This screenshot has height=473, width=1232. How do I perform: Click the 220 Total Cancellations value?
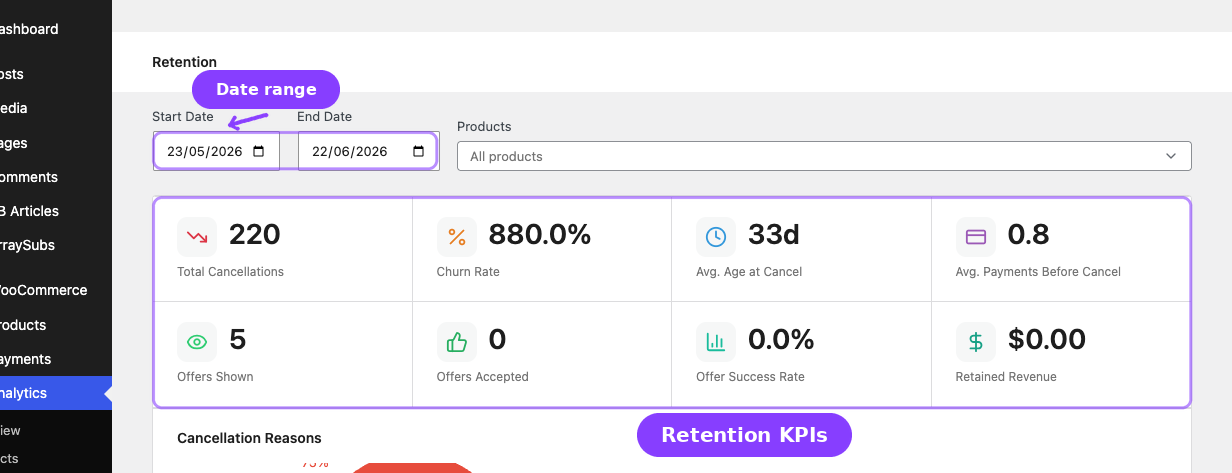pyautogui.click(x=255, y=234)
